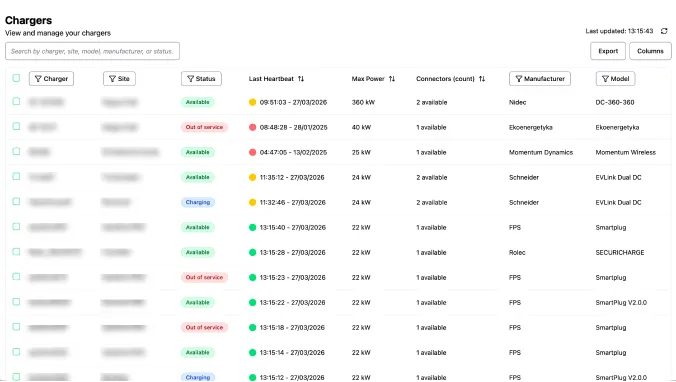The width and height of the screenshot is (676, 382).
Task: Sort by Max Power arrows icon
Action: pyautogui.click(x=391, y=79)
